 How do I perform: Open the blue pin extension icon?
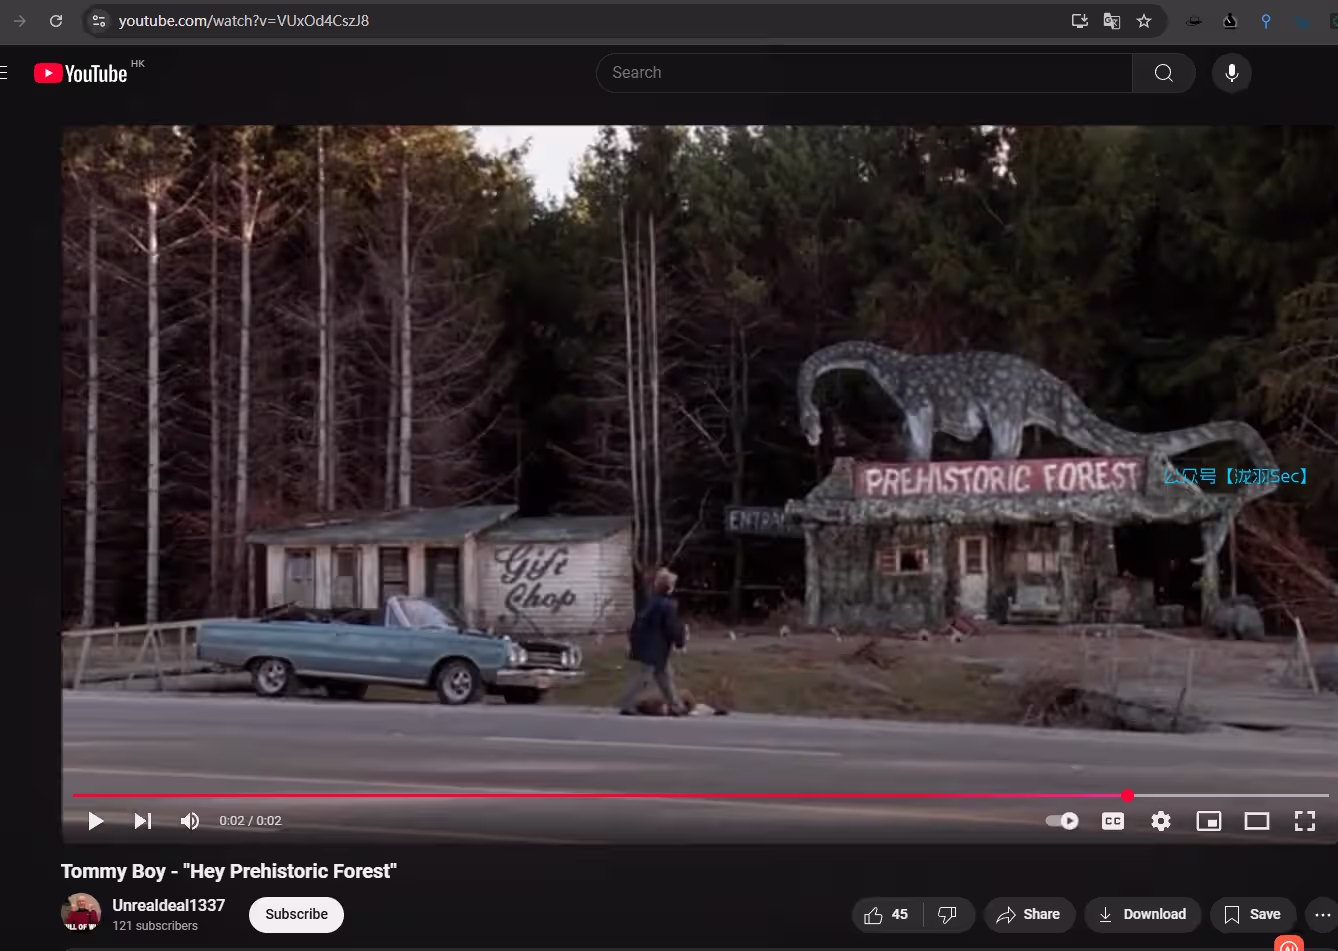[x=1266, y=21]
